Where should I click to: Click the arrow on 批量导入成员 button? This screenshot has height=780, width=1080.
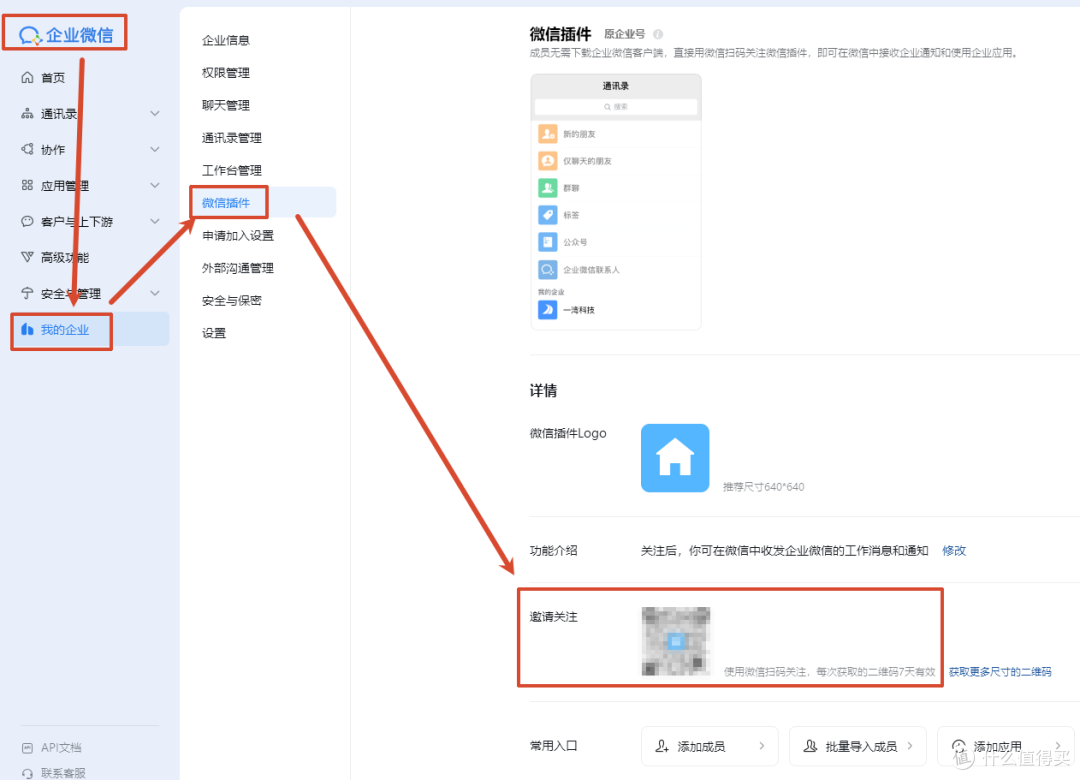coord(910,746)
